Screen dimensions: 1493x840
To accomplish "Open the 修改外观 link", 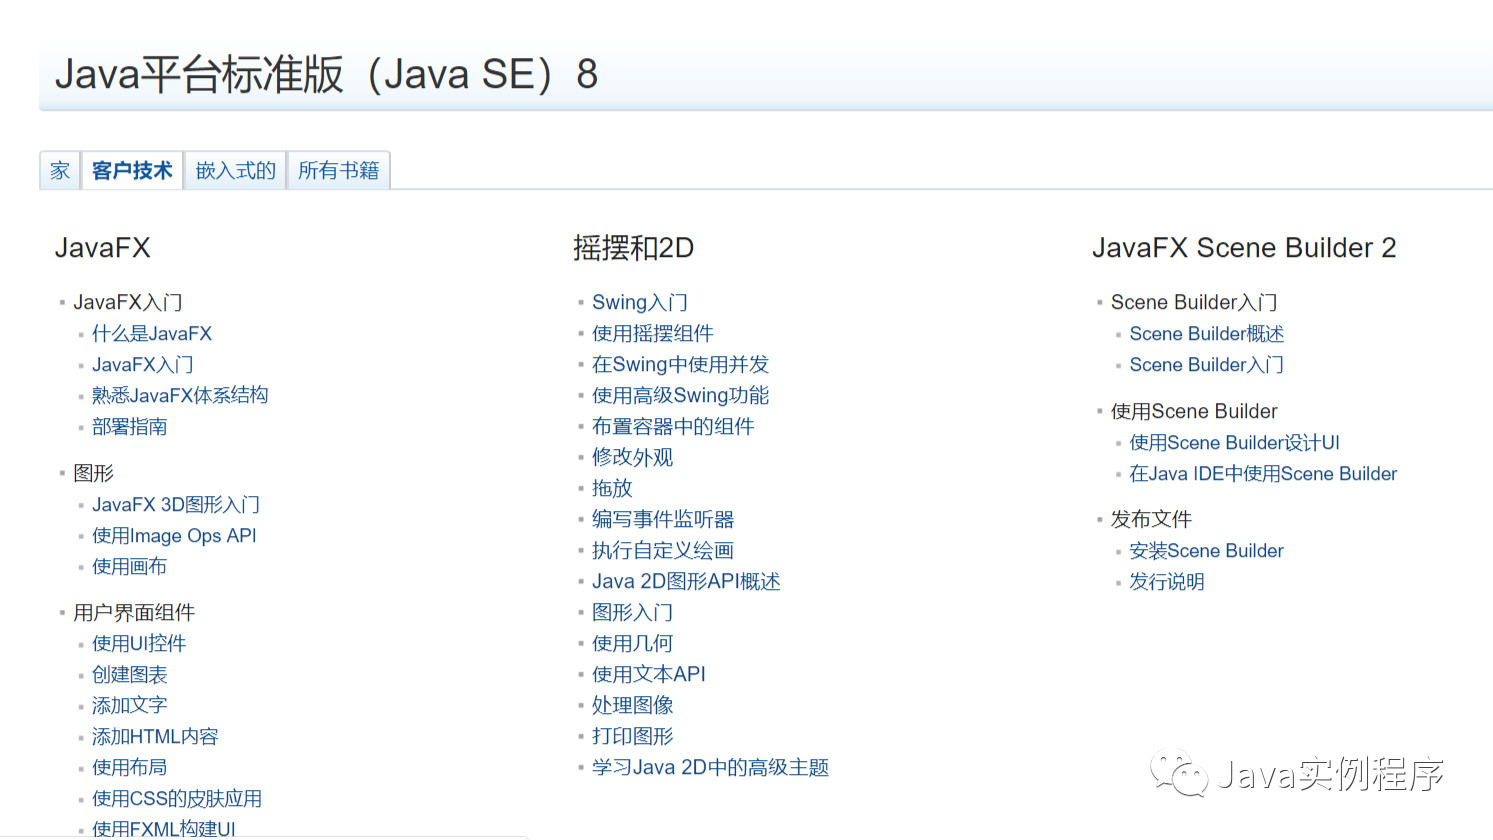I will pyautogui.click(x=633, y=458).
